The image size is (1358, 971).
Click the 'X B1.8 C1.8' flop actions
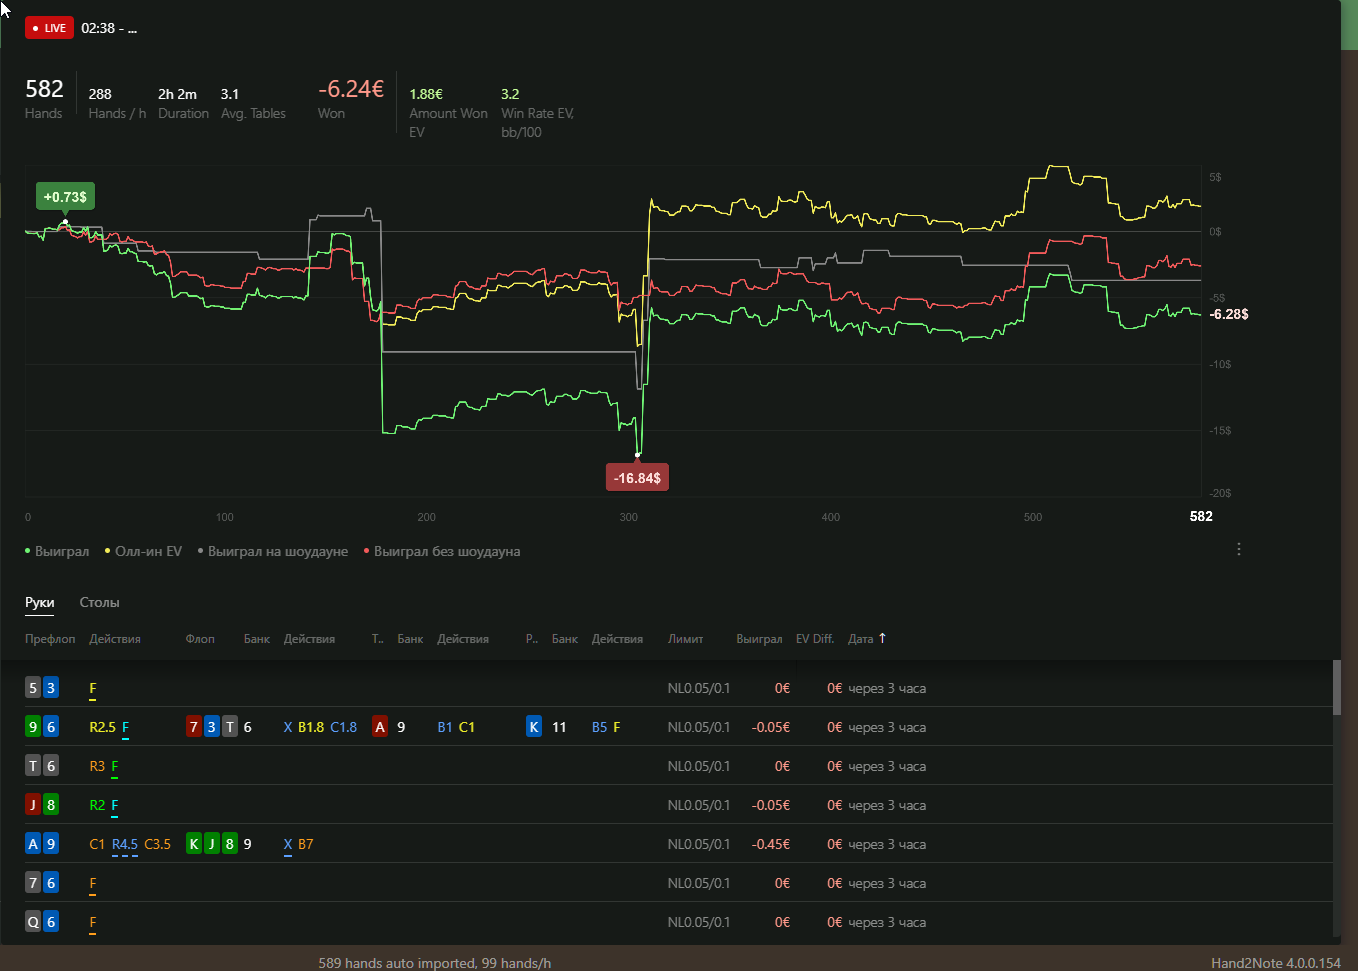click(320, 727)
